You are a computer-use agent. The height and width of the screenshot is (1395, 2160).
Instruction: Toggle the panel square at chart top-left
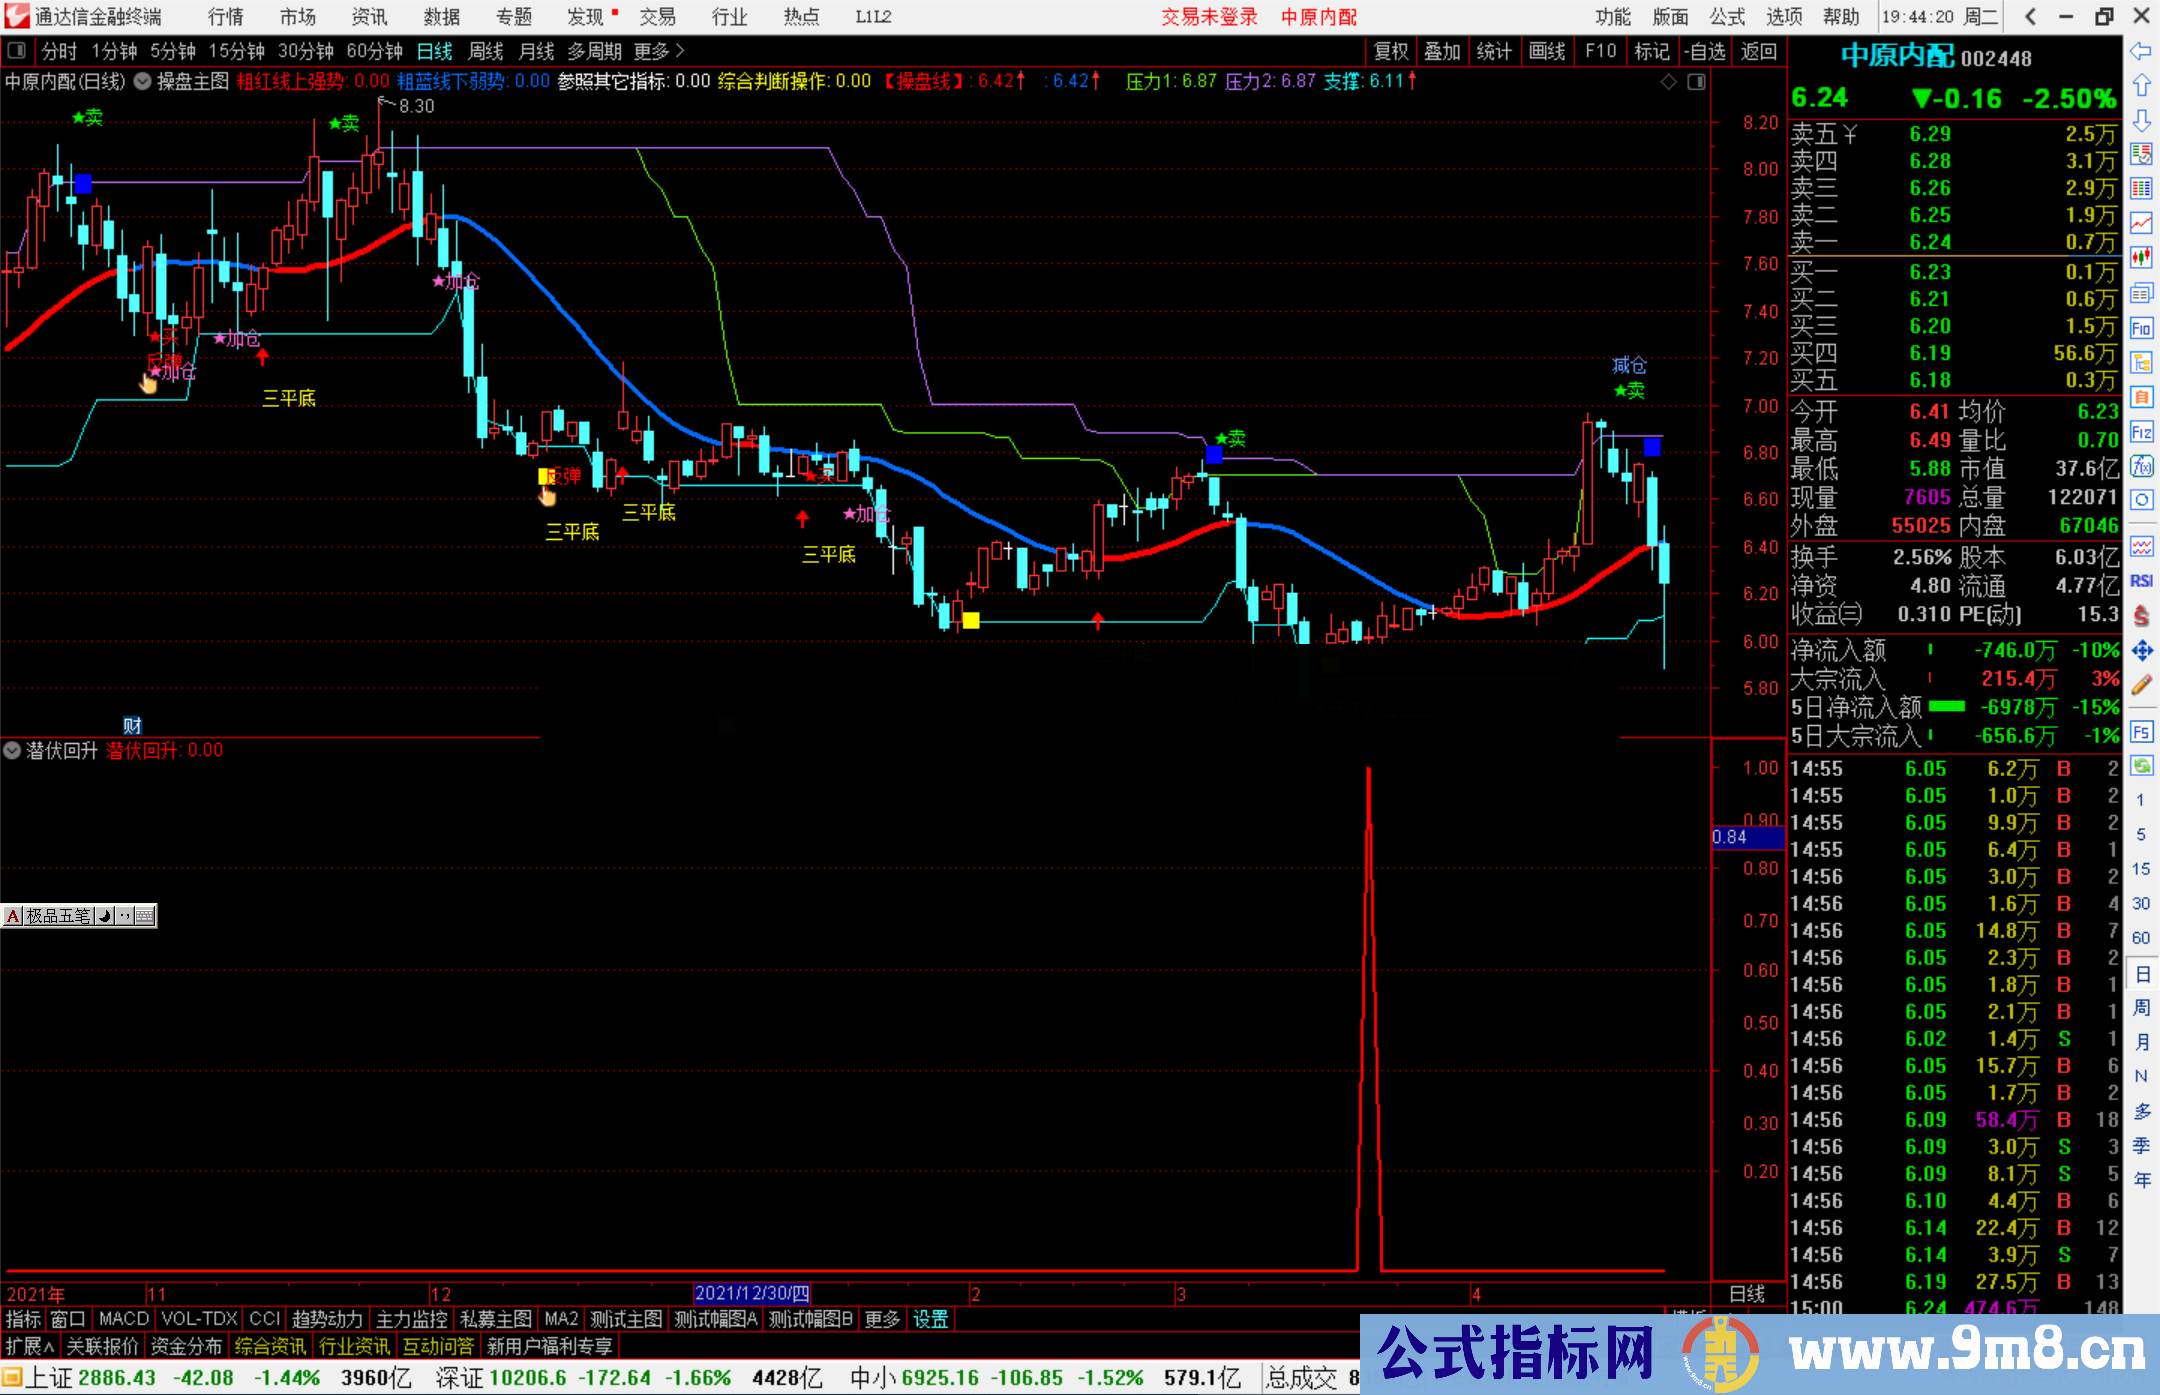click(16, 50)
